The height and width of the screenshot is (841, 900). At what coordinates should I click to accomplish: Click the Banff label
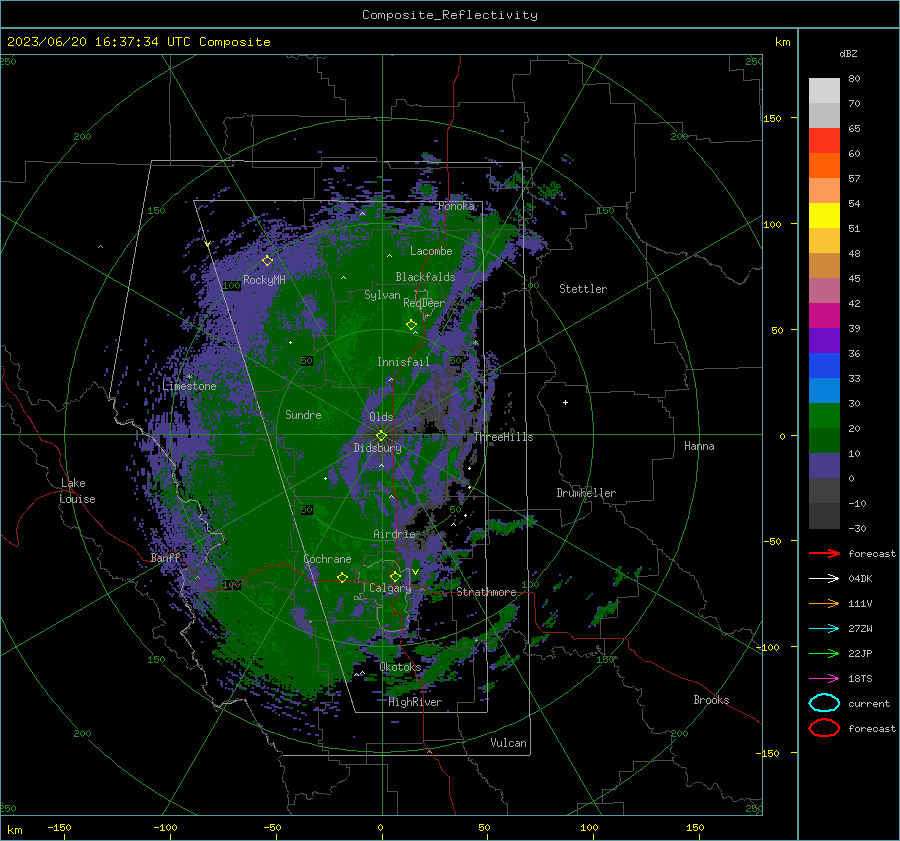pyautogui.click(x=165, y=558)
